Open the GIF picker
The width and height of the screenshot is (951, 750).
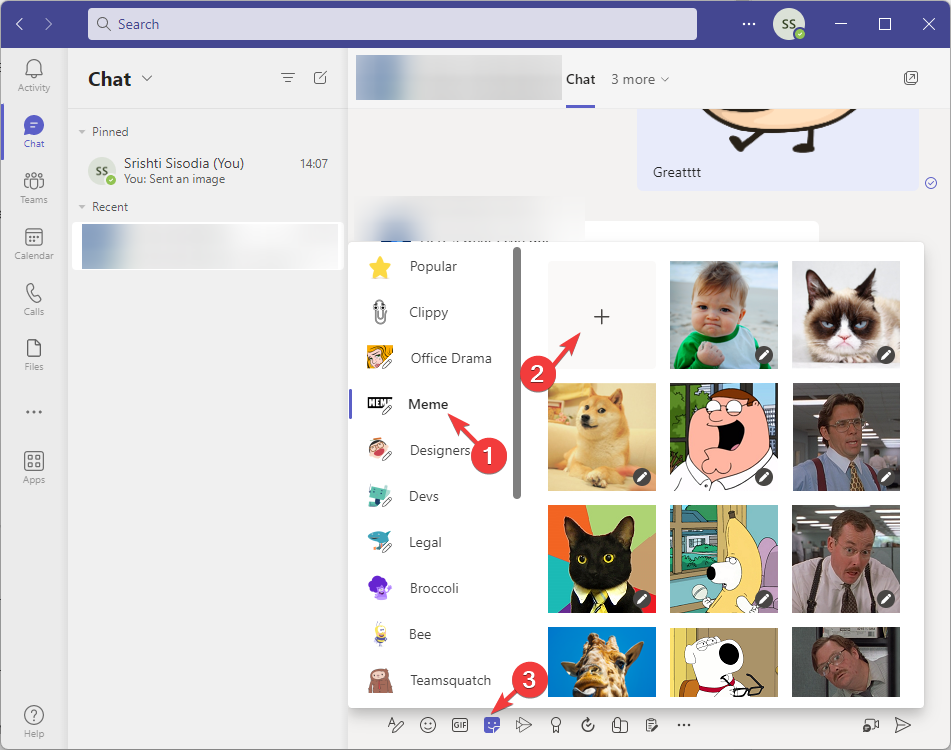(460, 725)
